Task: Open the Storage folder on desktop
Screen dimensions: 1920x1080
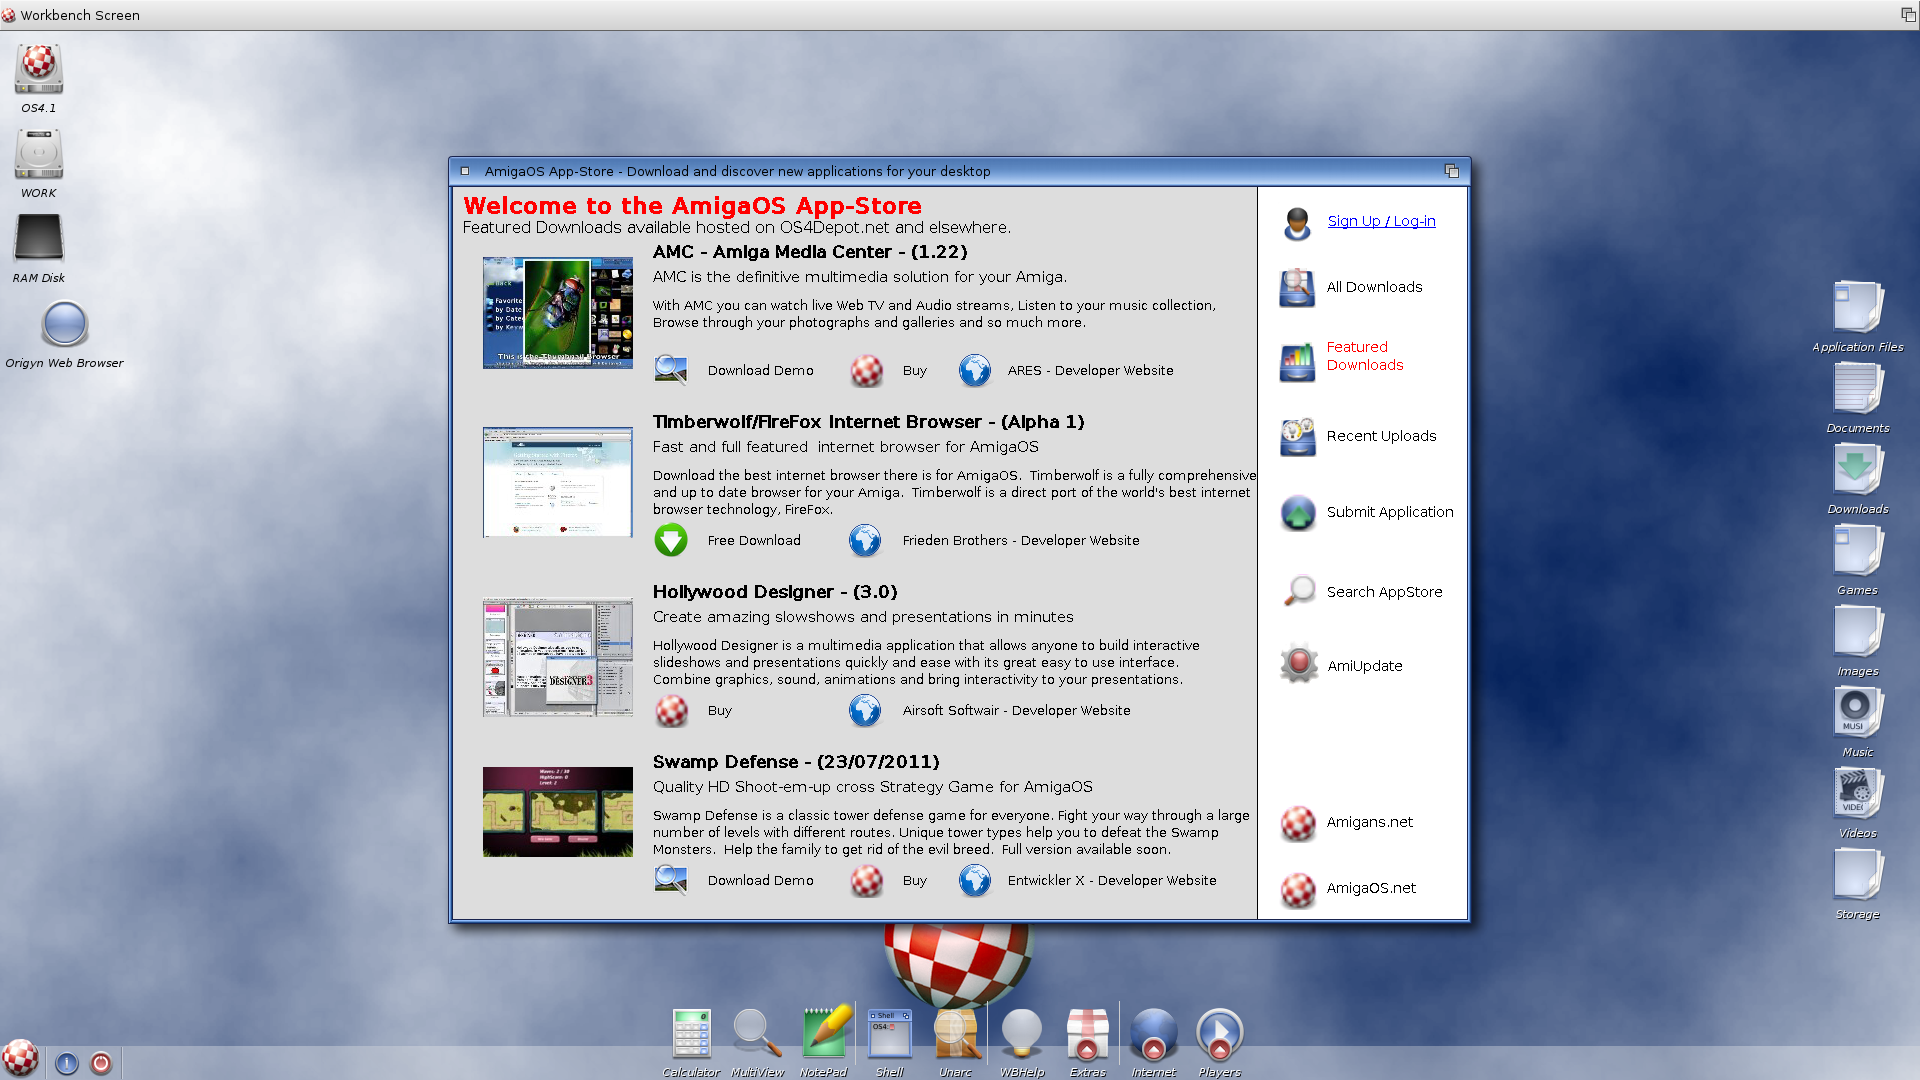Action: click(x=1858, y=875)
